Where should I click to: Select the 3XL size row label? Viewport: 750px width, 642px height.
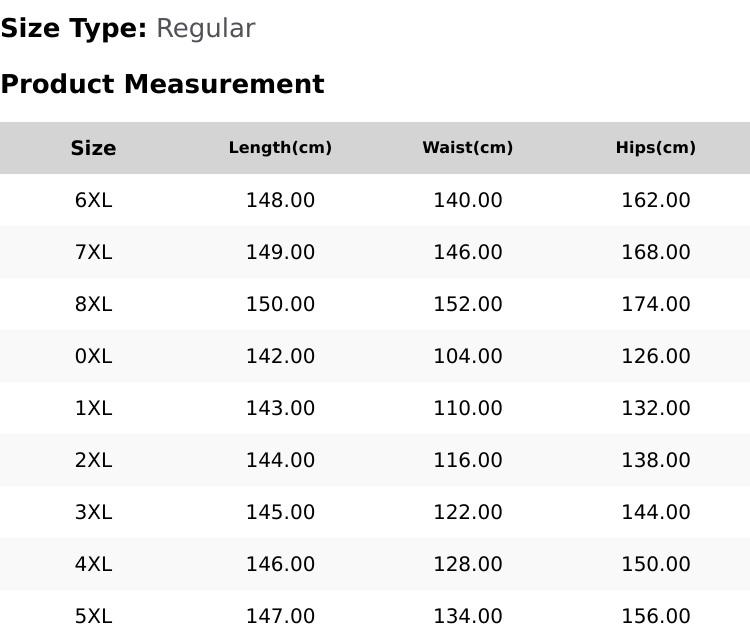[x=93, y=512]
